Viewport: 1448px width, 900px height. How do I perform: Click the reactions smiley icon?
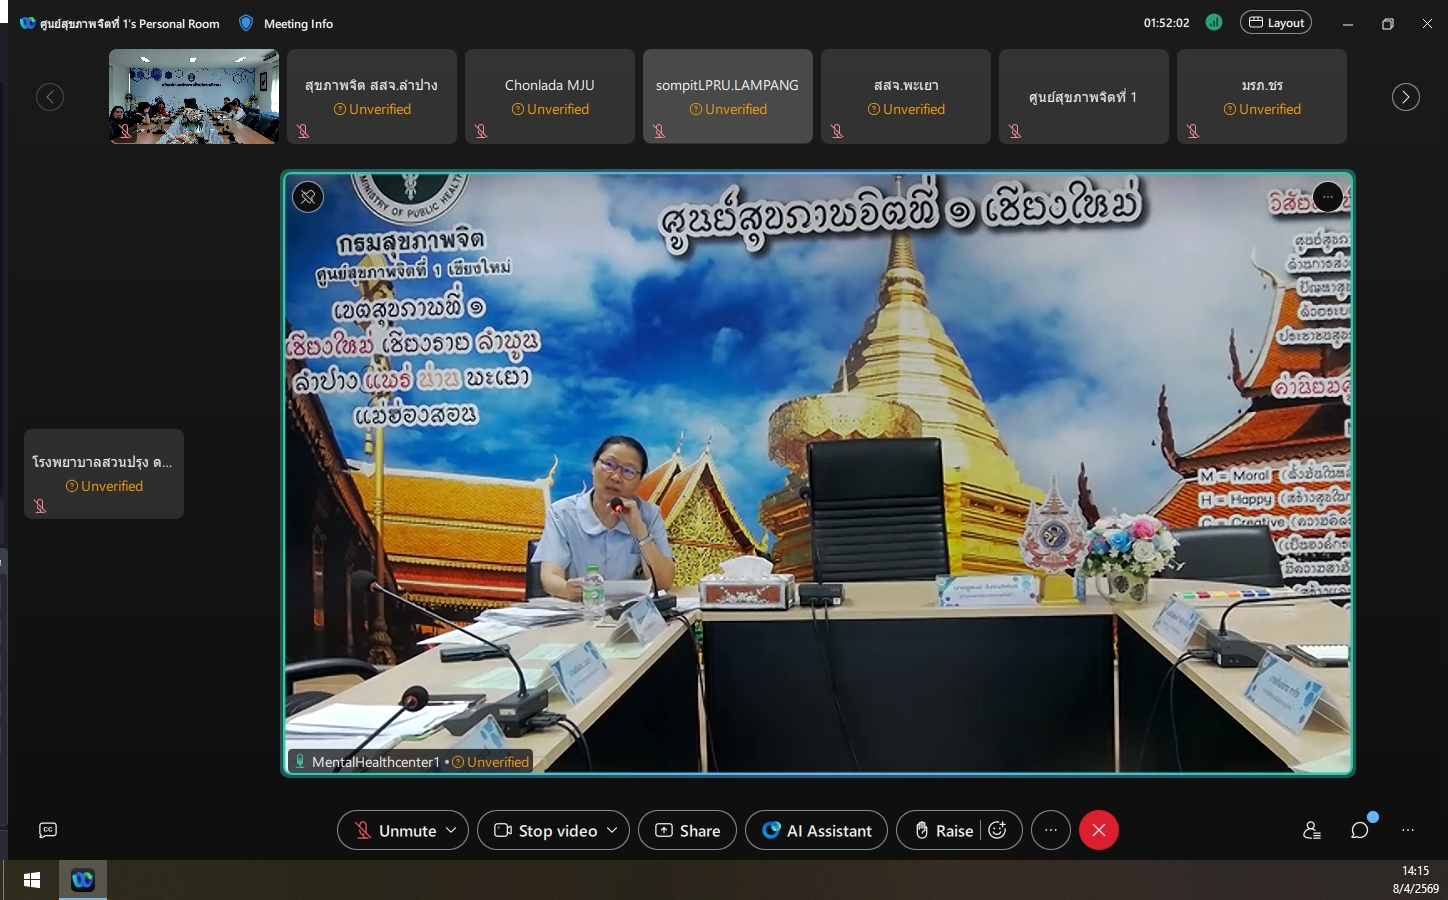[997, 830]
